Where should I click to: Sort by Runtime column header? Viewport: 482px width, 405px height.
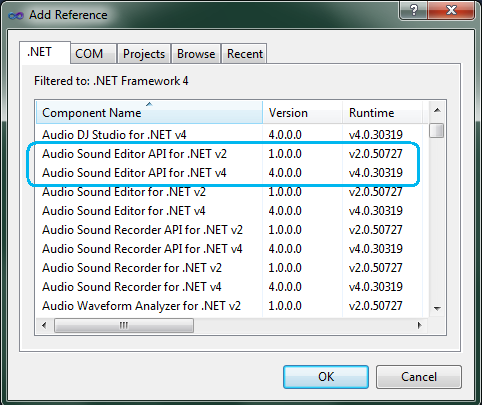click(383, 113)
